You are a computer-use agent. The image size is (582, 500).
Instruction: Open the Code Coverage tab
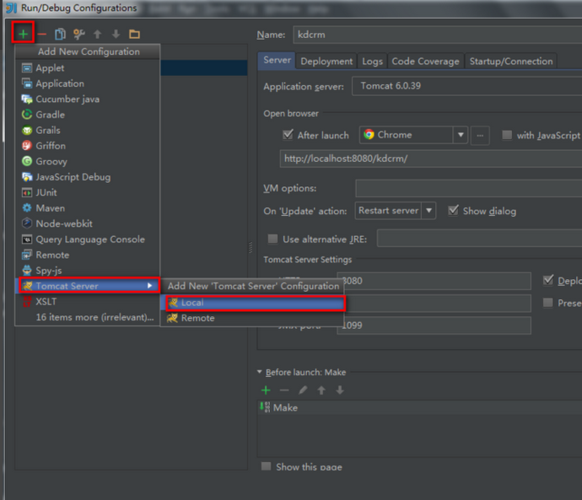point(425,61)
